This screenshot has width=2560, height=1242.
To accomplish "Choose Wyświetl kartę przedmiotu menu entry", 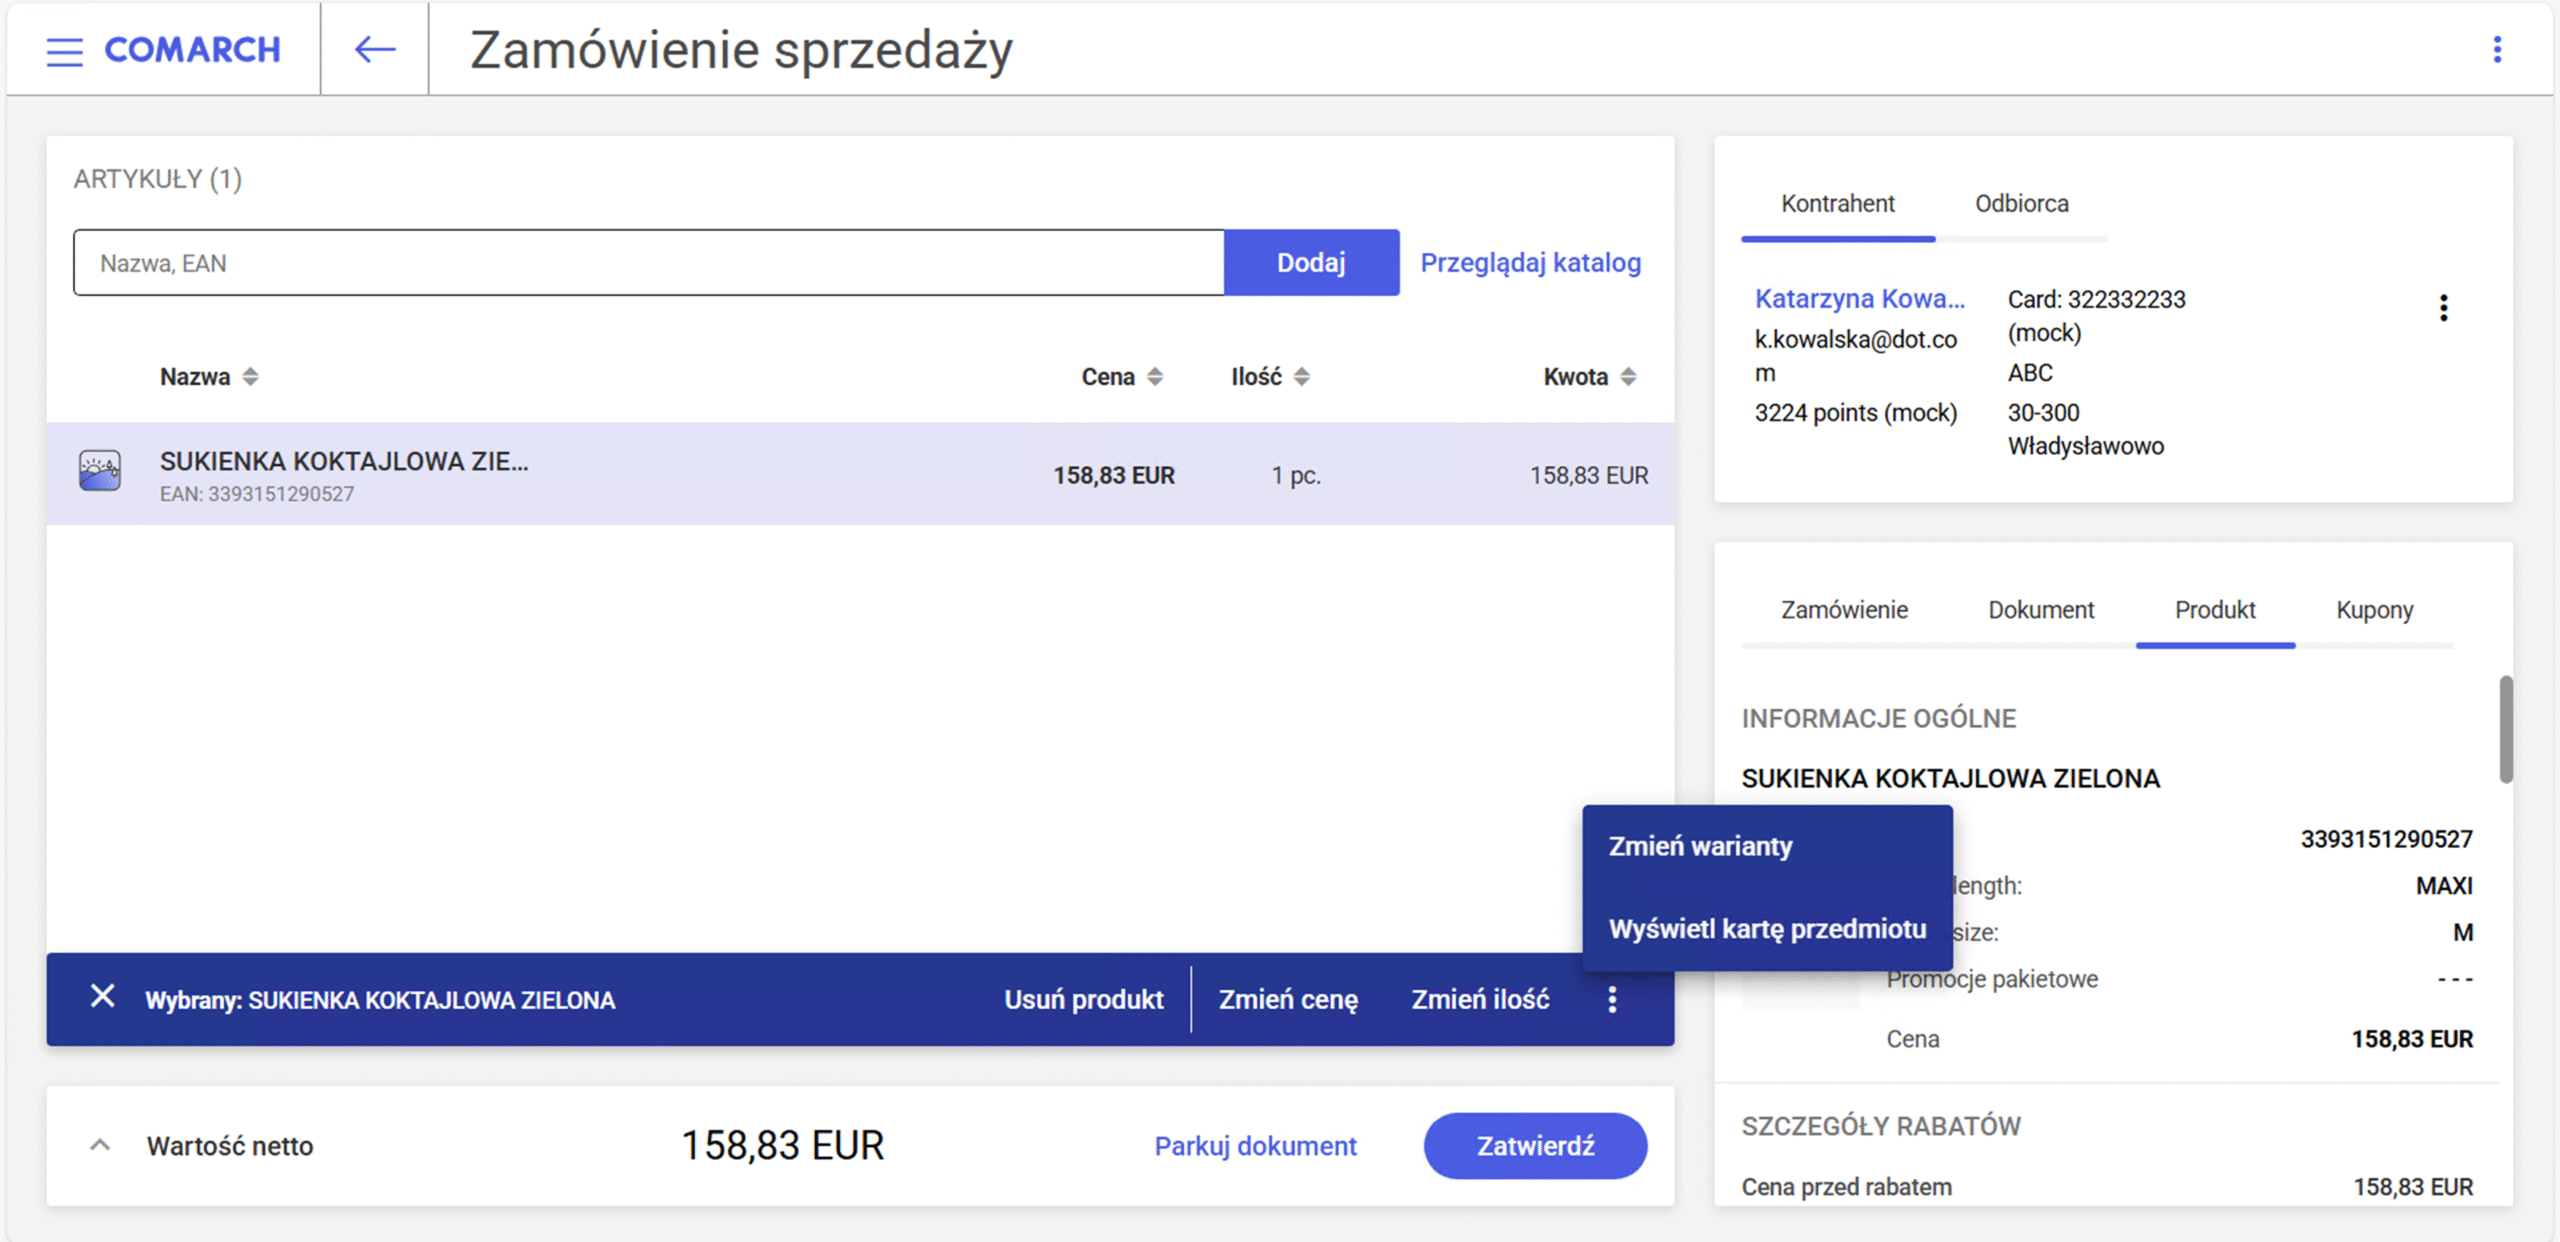I will click(x=1767, y=929).
